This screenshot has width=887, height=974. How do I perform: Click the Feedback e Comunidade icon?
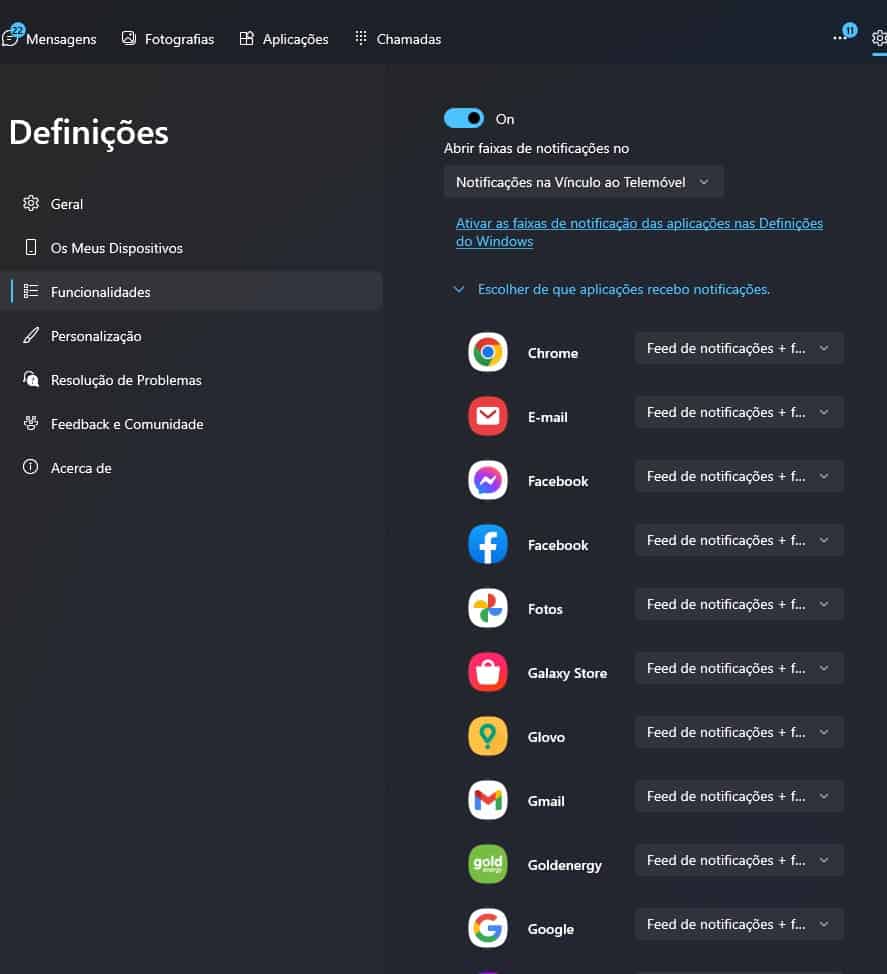(x=30, y=423)
